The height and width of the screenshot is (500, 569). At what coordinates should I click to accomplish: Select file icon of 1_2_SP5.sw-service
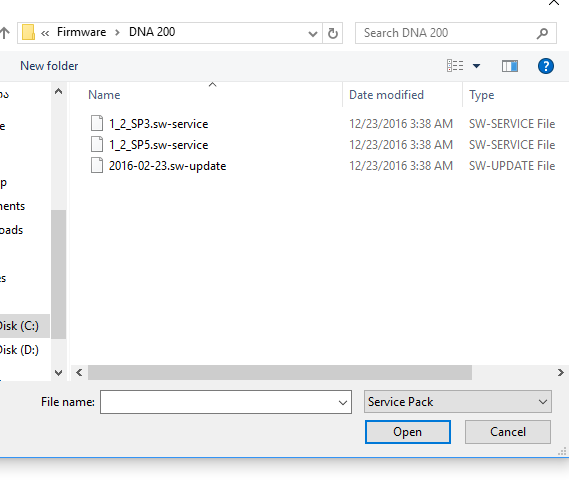point(97,144)
